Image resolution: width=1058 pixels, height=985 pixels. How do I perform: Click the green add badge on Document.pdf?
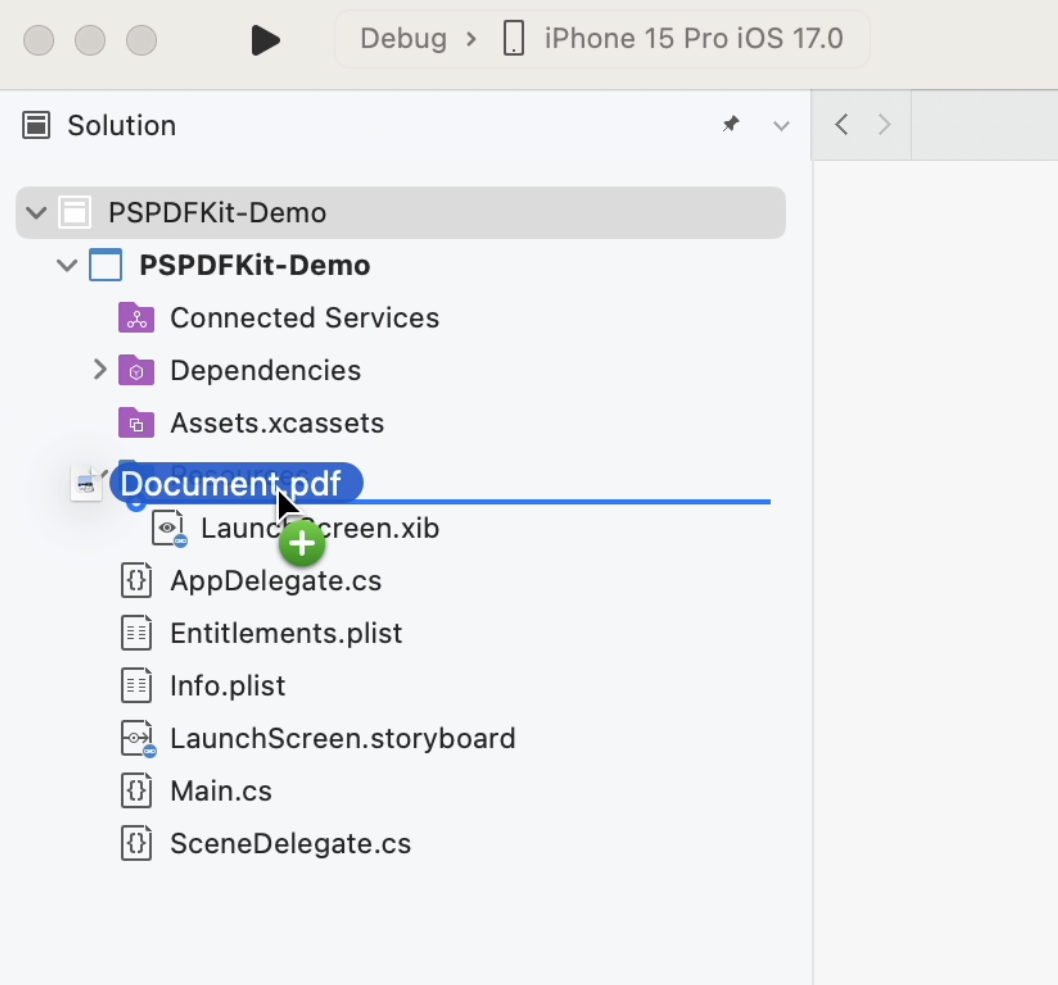[x=302, y=543]
